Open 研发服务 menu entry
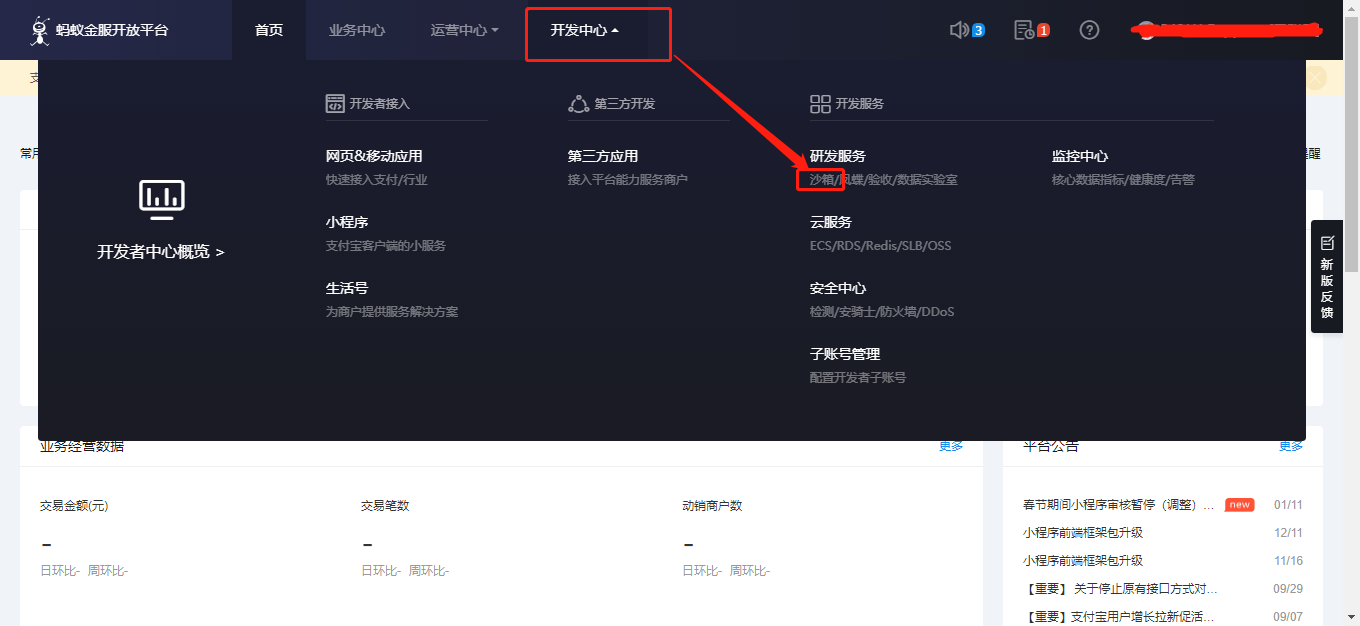 [838, 156]
